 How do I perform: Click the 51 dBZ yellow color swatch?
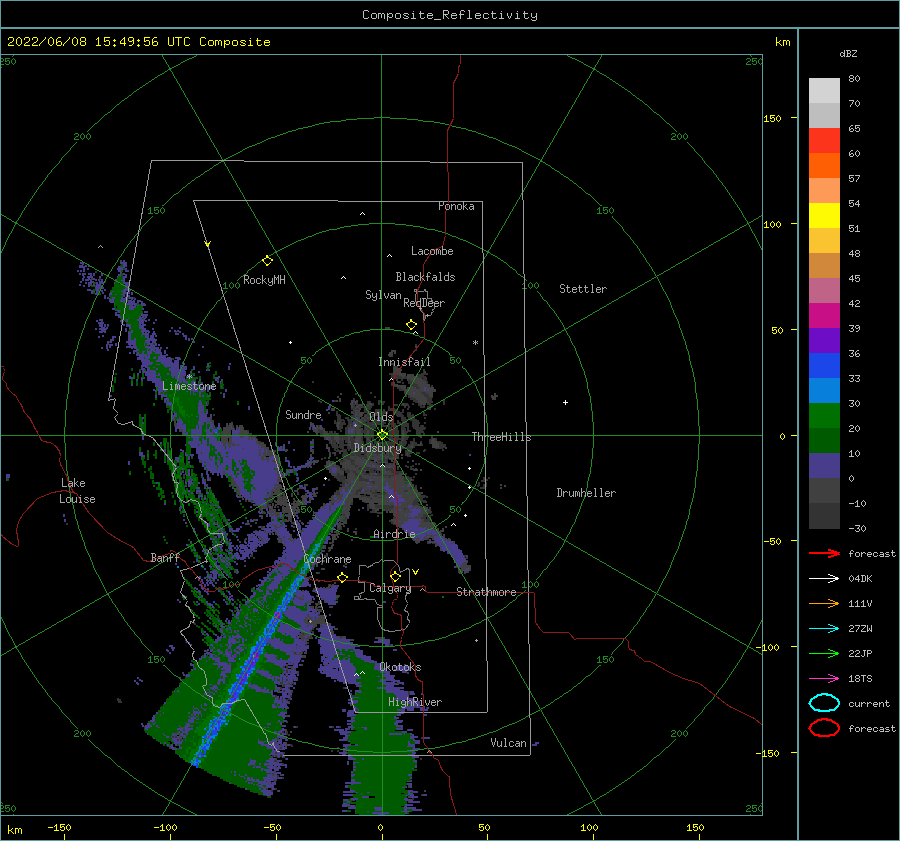824,215
